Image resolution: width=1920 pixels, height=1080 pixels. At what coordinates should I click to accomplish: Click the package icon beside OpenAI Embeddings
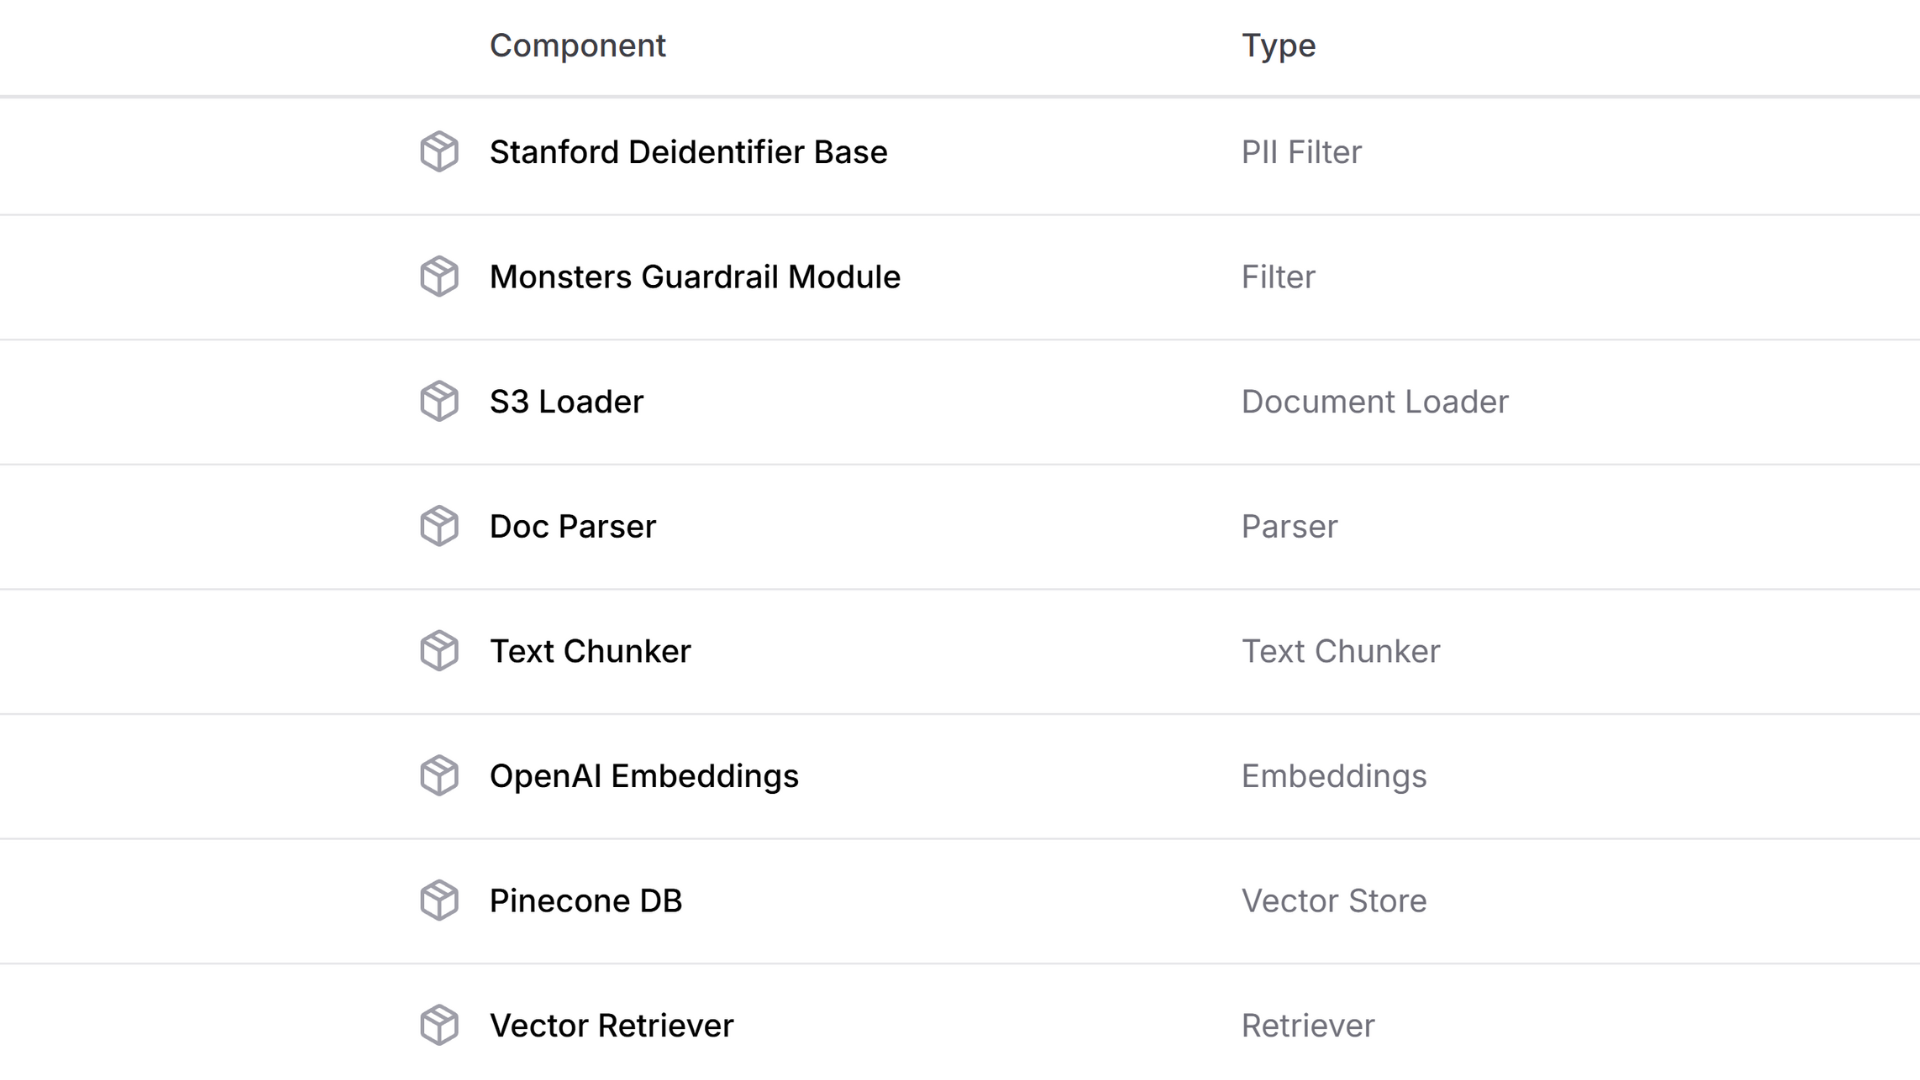438,775
